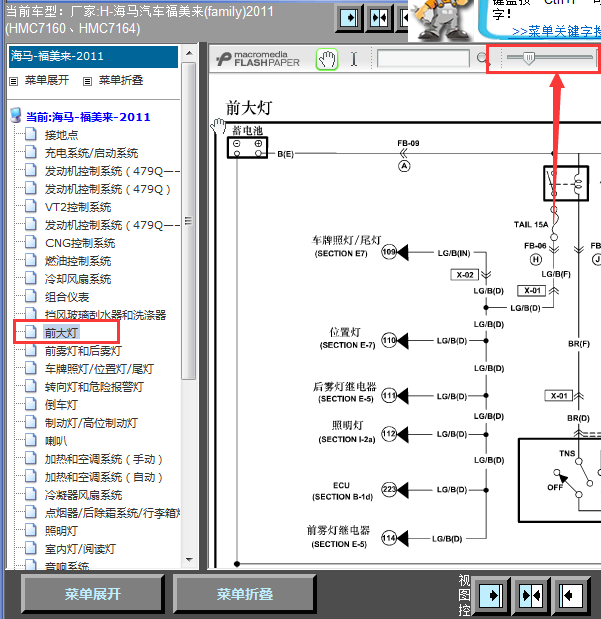
Task: Click the bottom view control center-split icon
Action: point(531,595)
